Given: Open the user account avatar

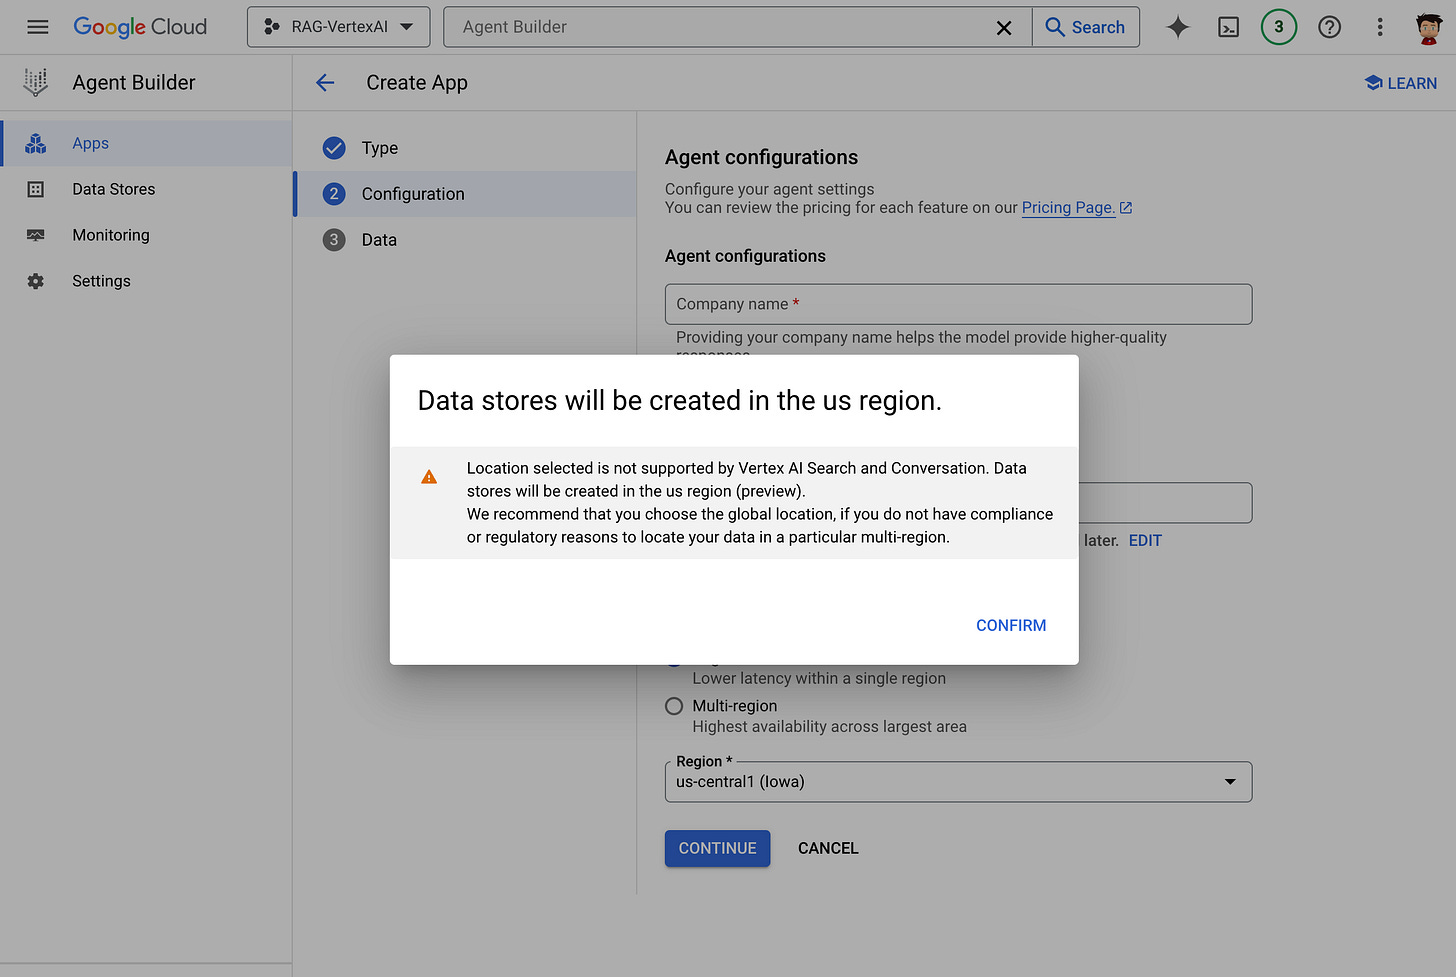Looking at the screenshot, I should click(1429, 27).
